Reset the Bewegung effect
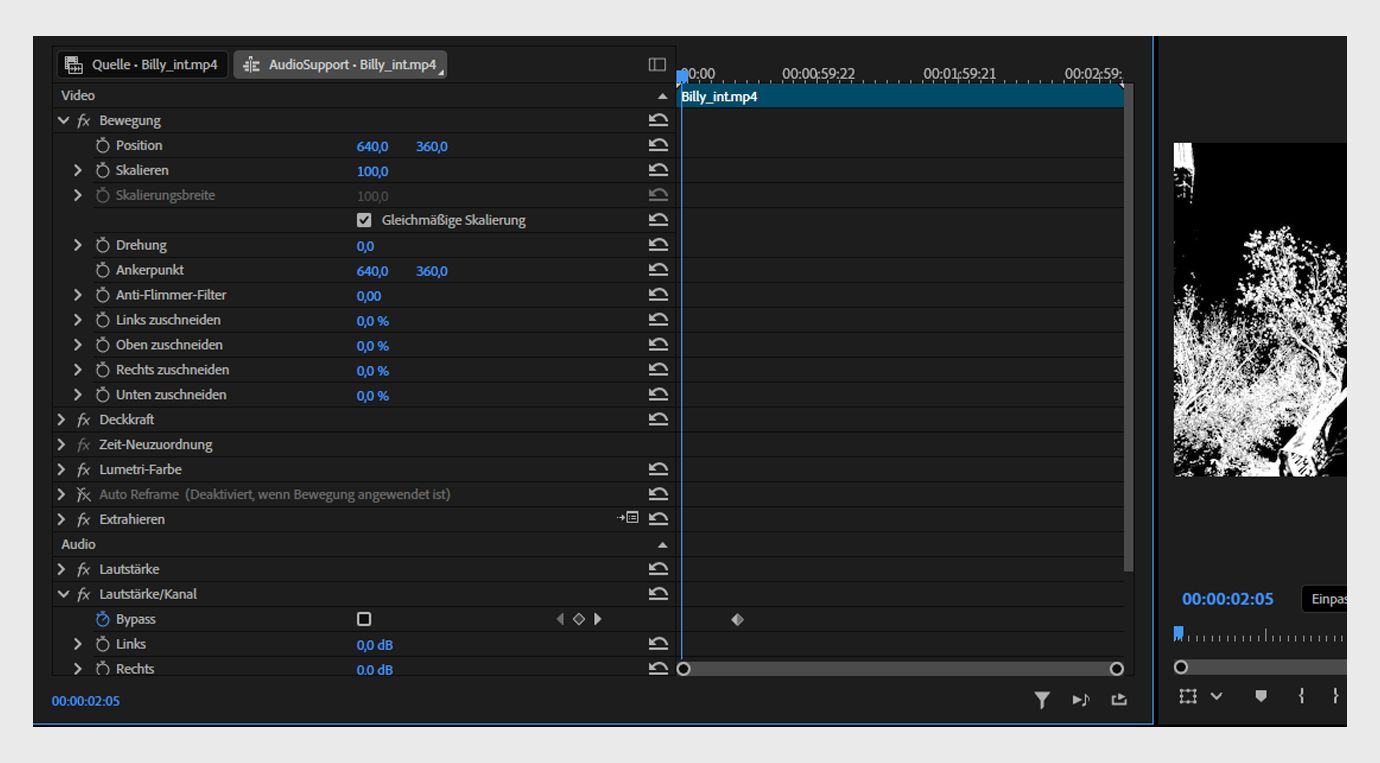Image resolution: width=1380 pixels, height=763 pixels. pyautogui.click(x=658, y=120)
